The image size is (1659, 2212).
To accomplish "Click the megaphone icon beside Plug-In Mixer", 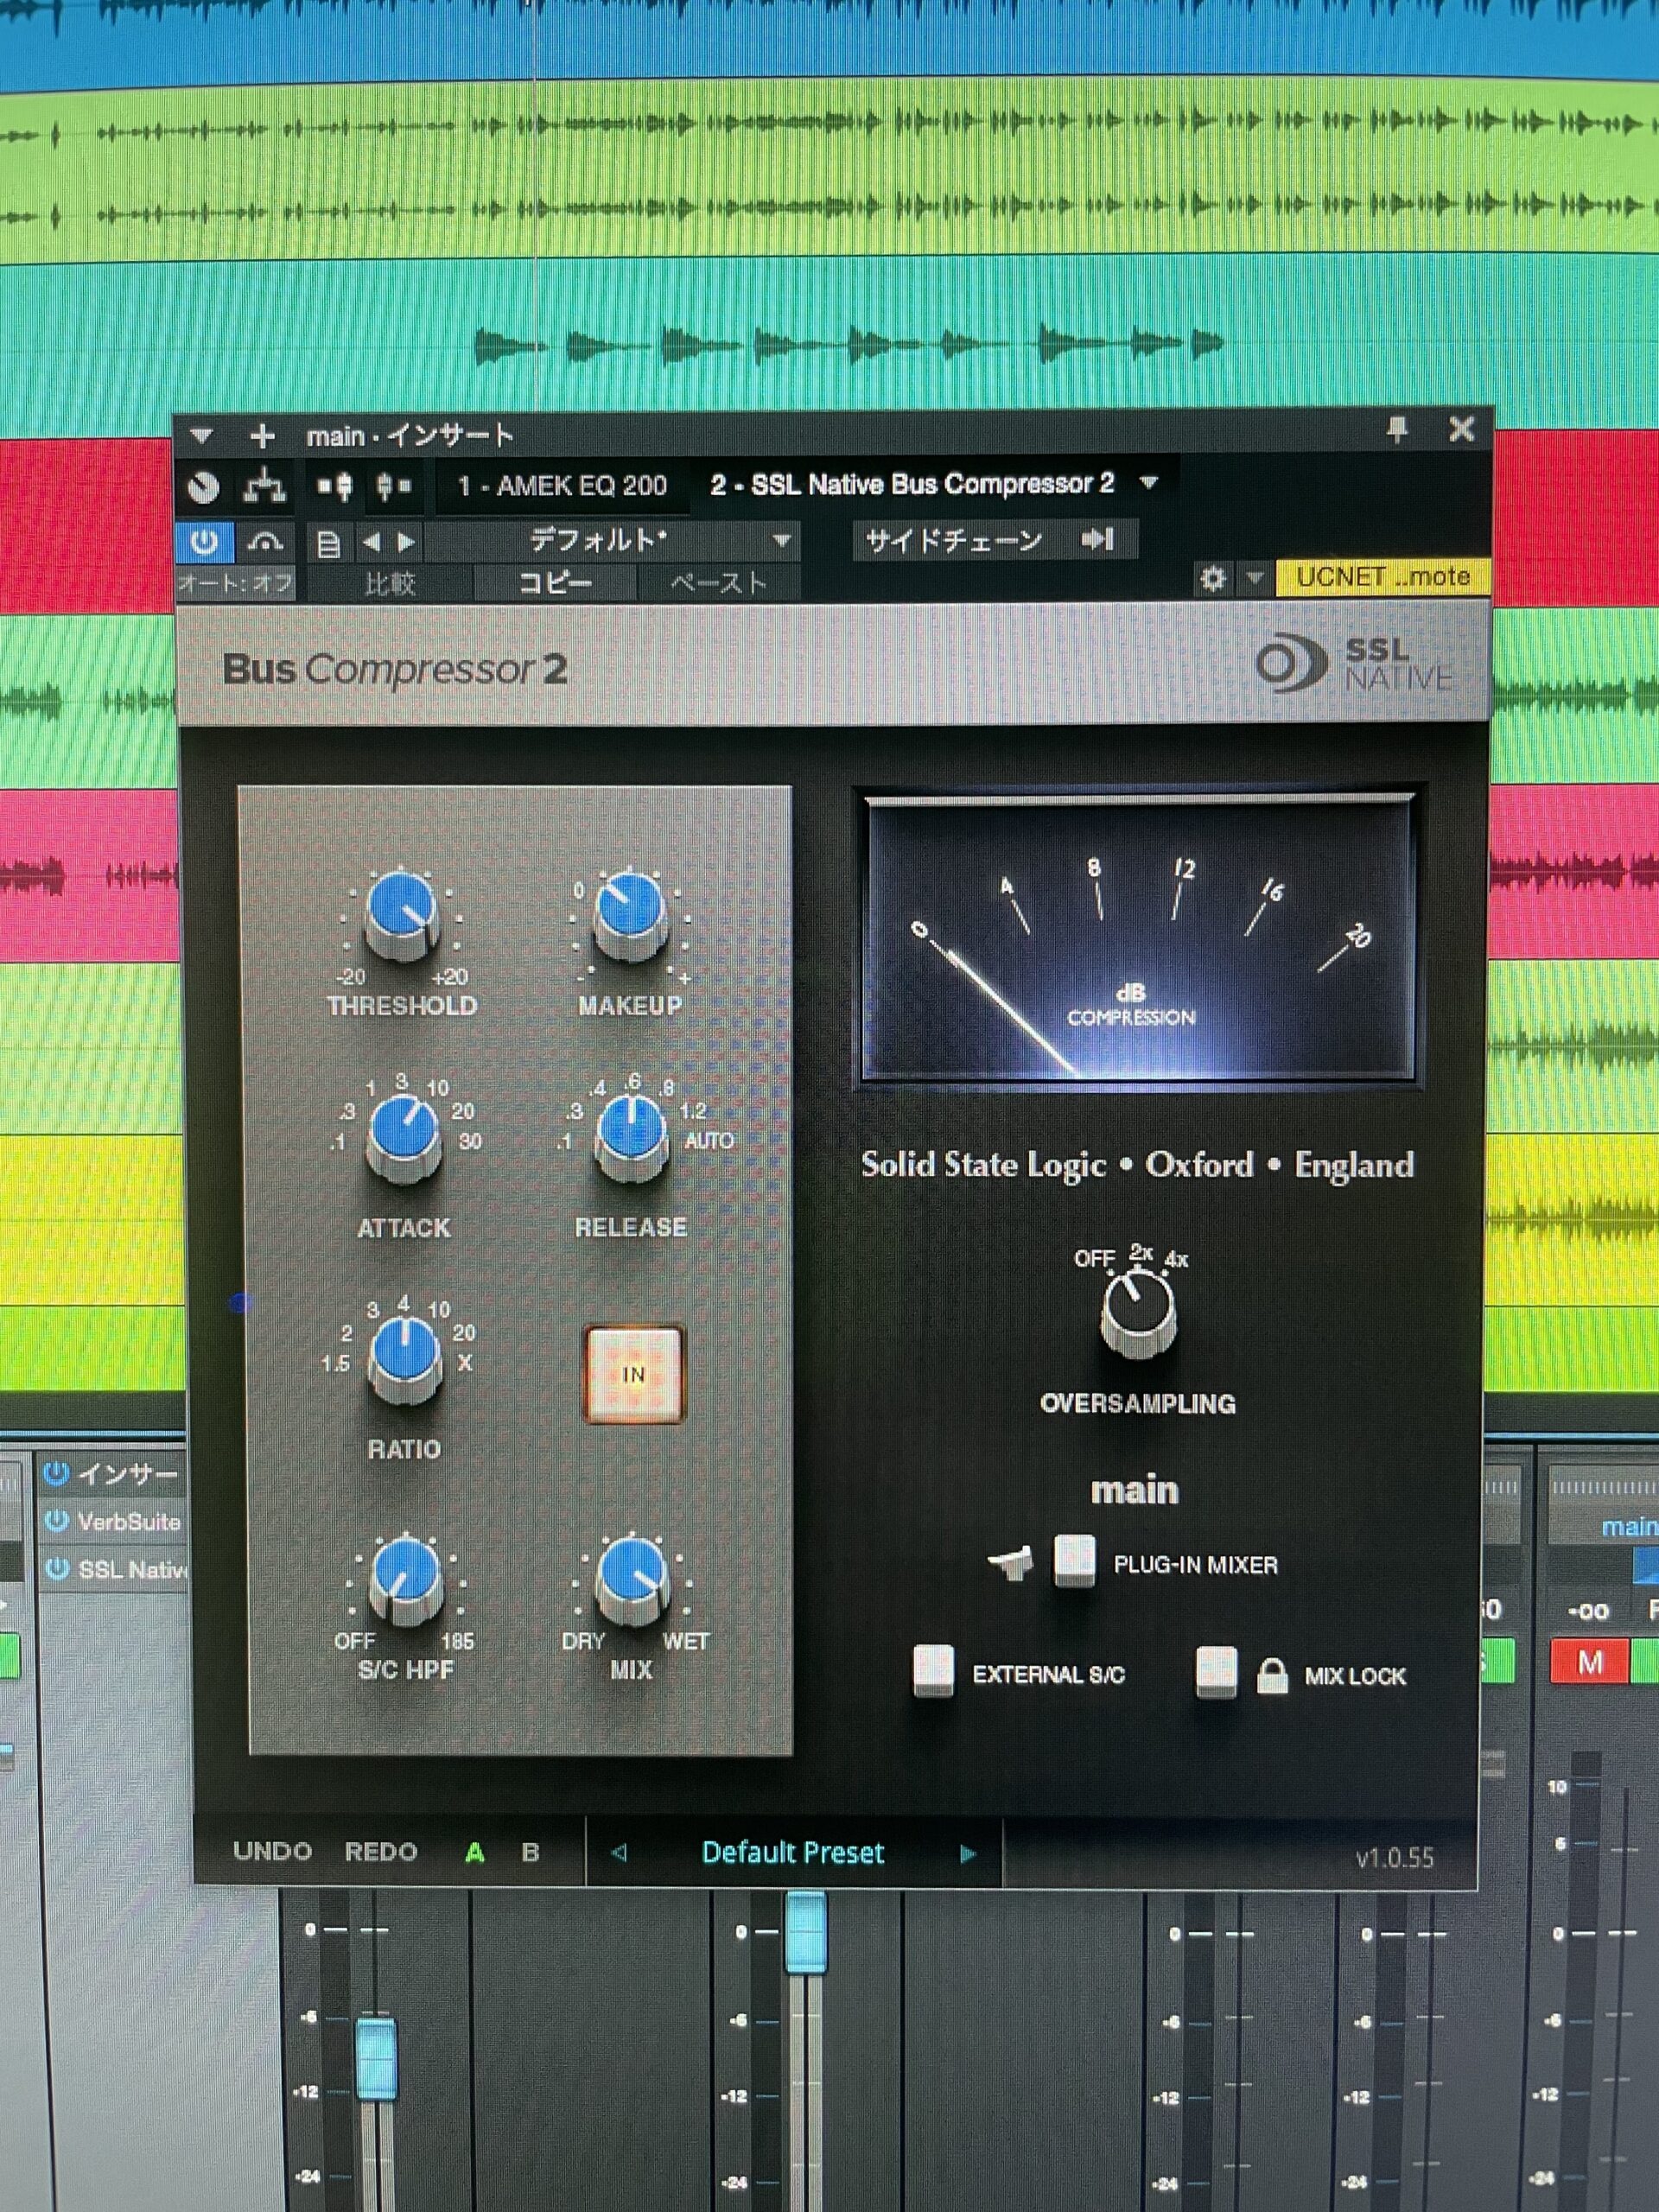I will (x=1010, y=1563).
